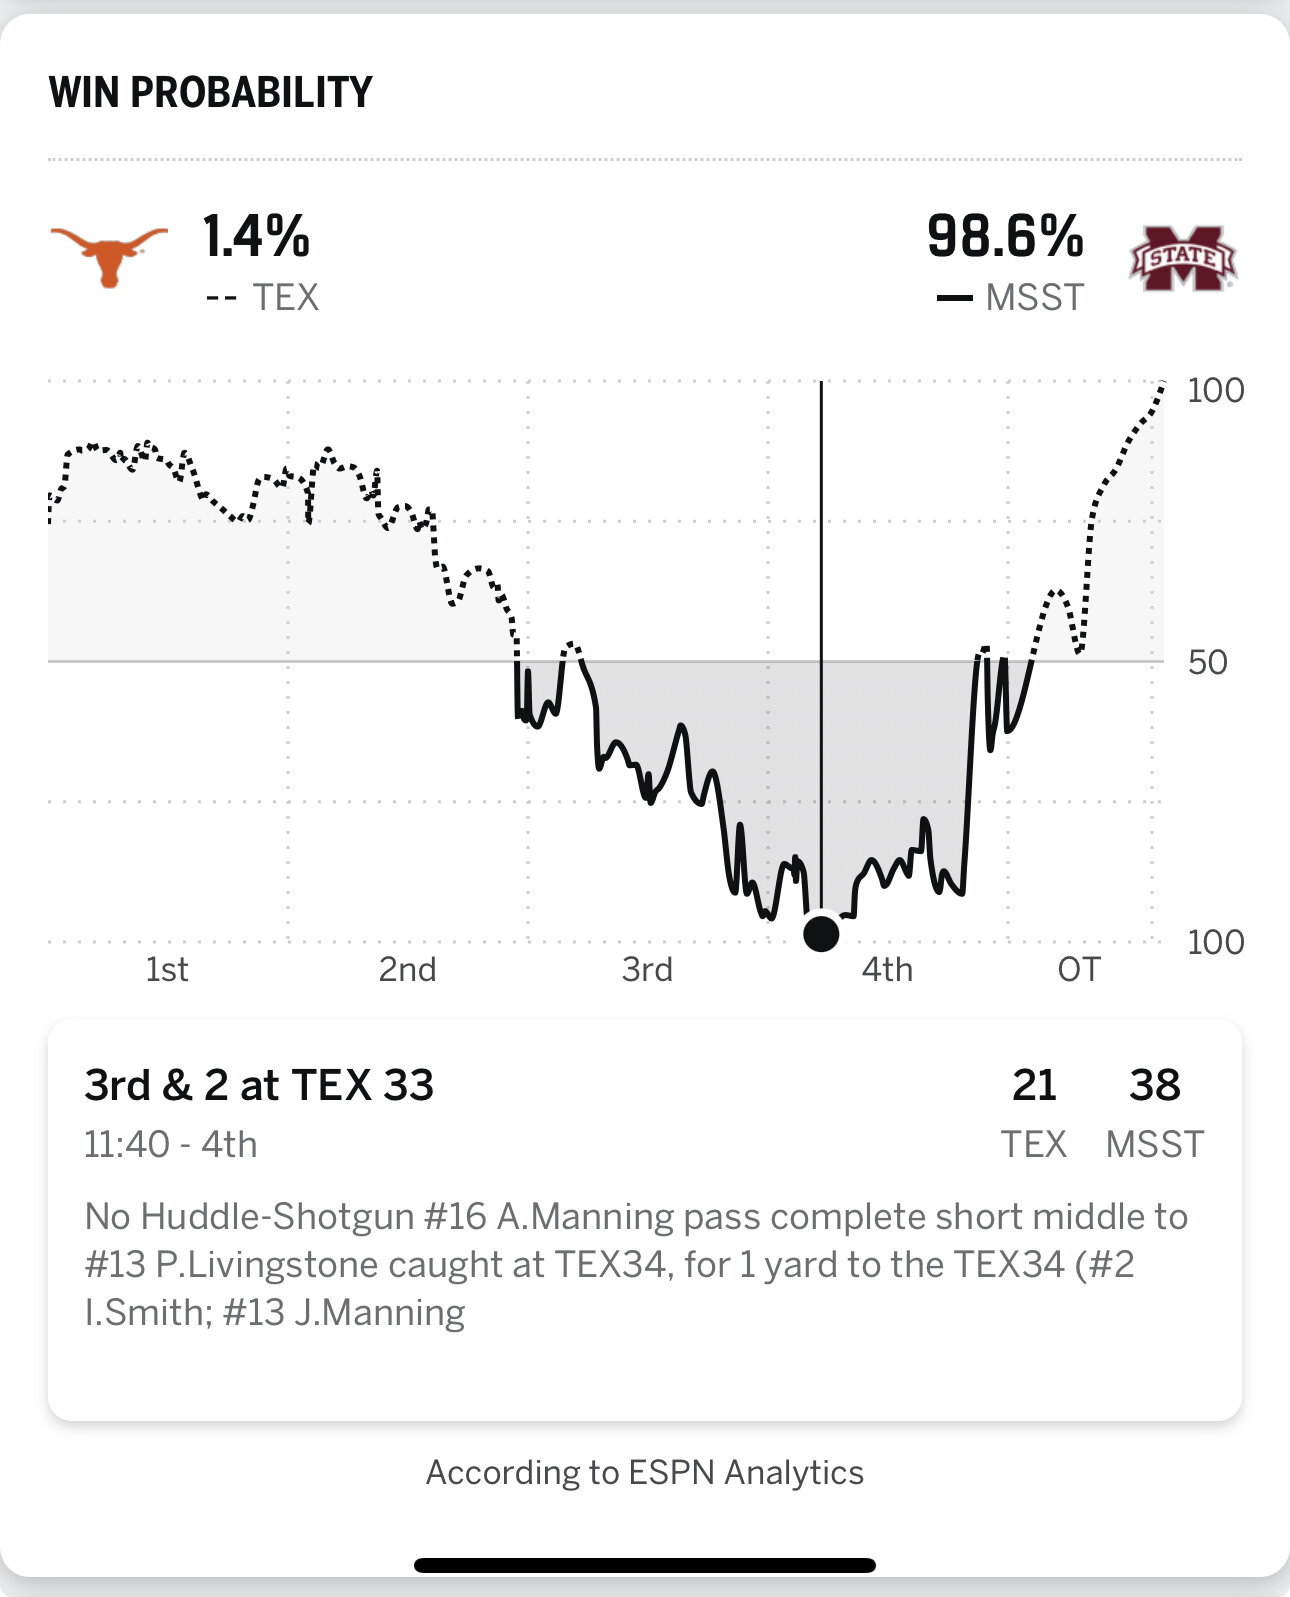Tap the Texas score of 21

click(x=1034, y=1086)
